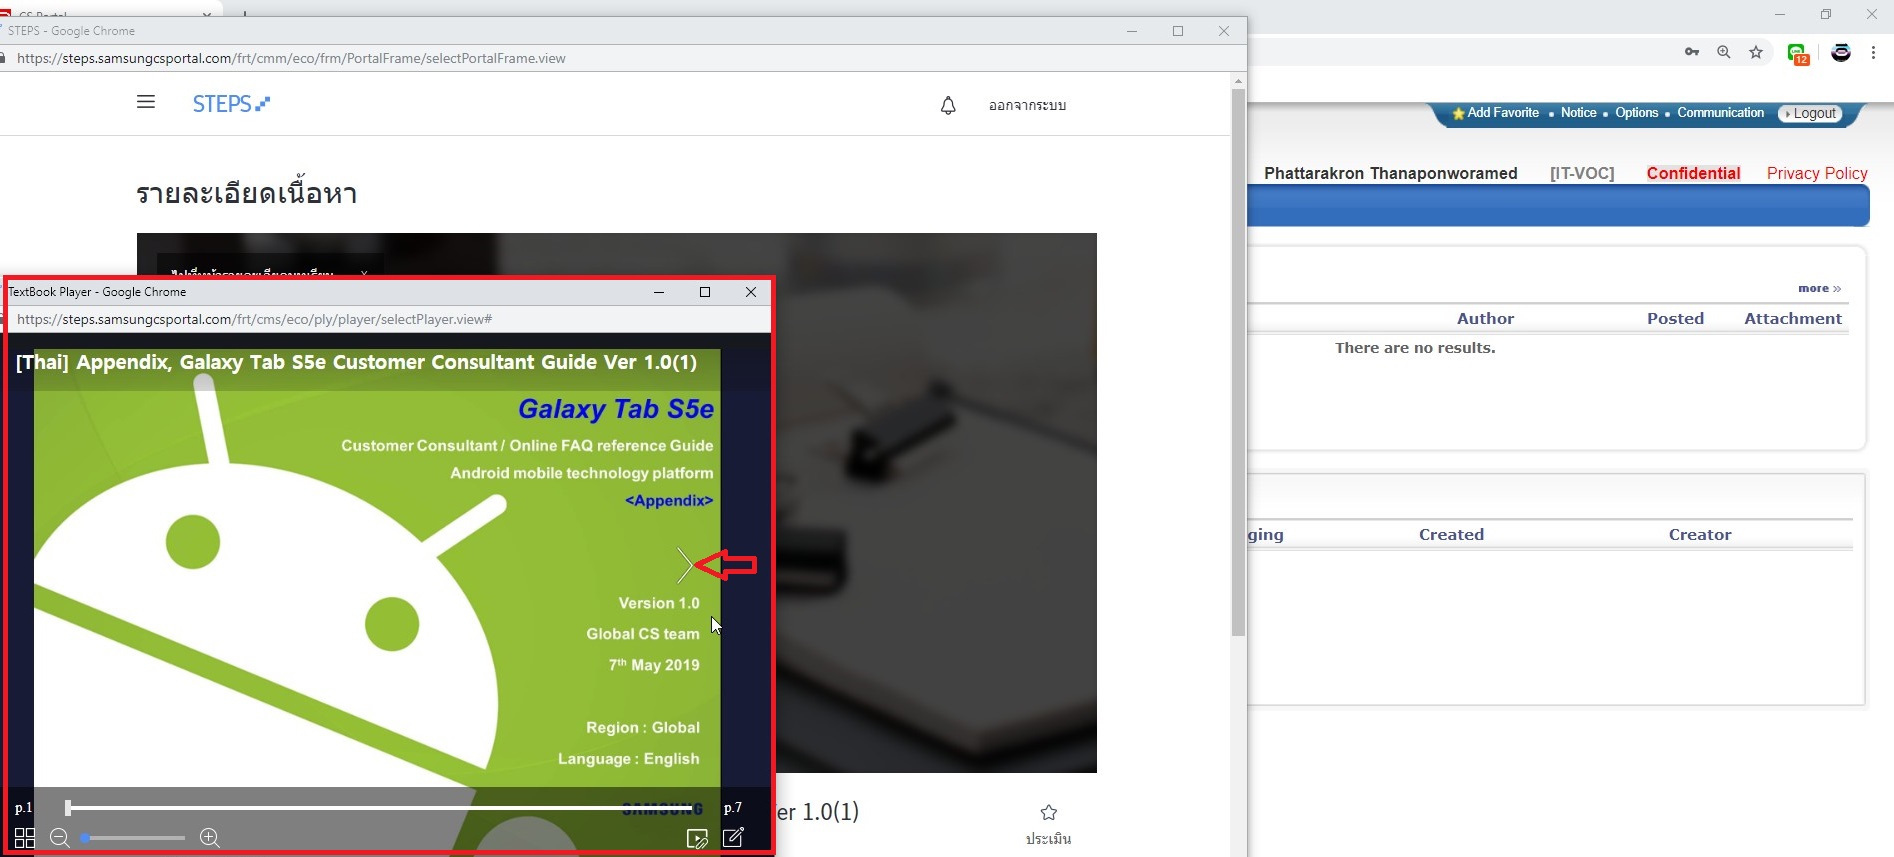
Task: Click the more » link in the portal panel
Action: (1819, 288)
